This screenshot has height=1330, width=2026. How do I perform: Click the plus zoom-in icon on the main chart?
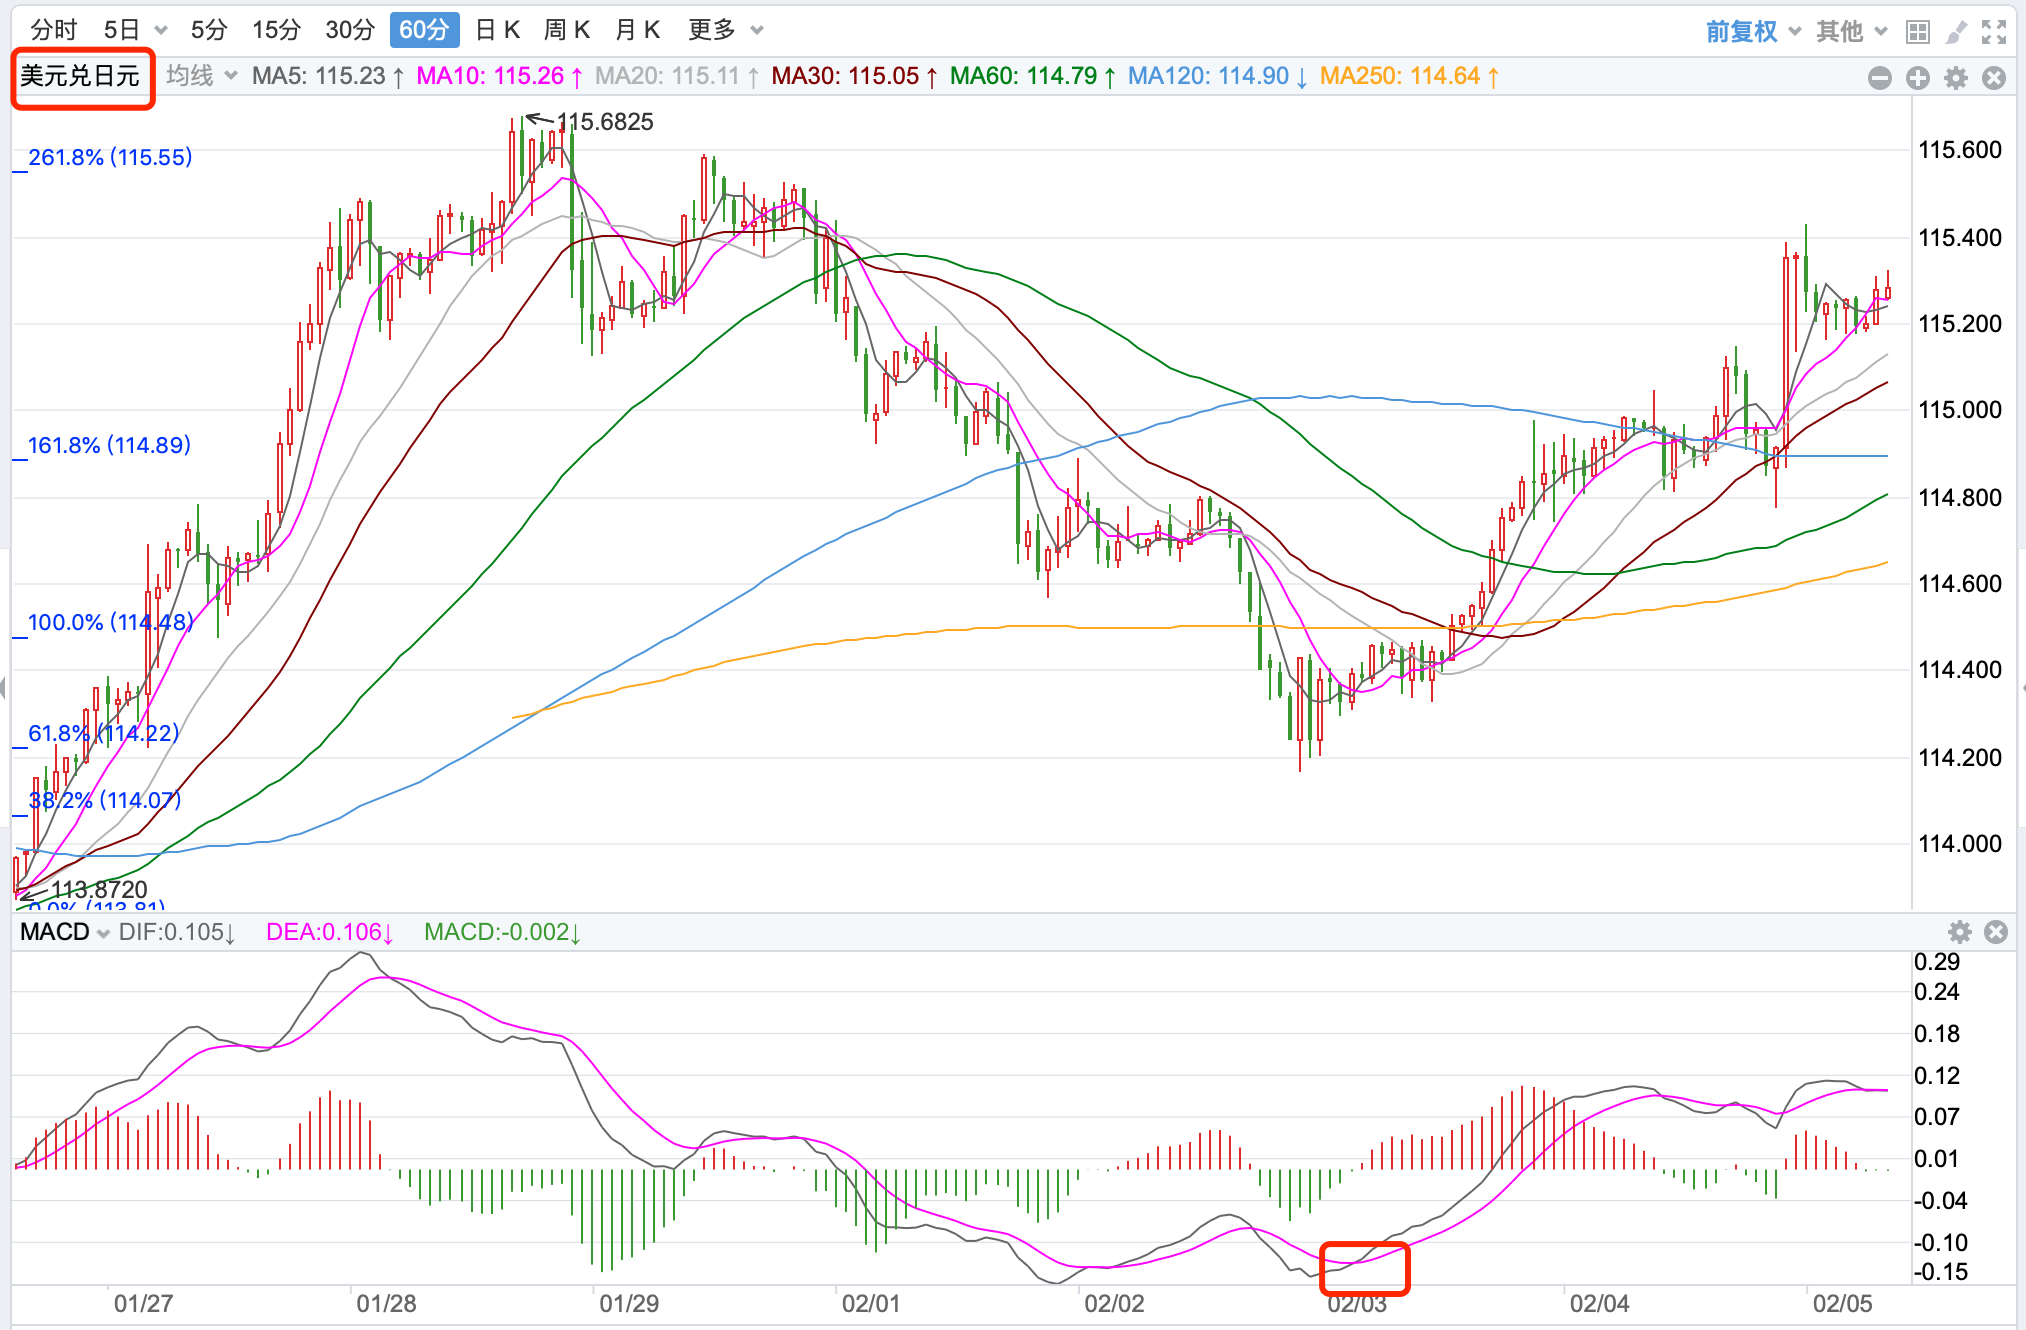pyautogui.click(x=1918, y=78)
